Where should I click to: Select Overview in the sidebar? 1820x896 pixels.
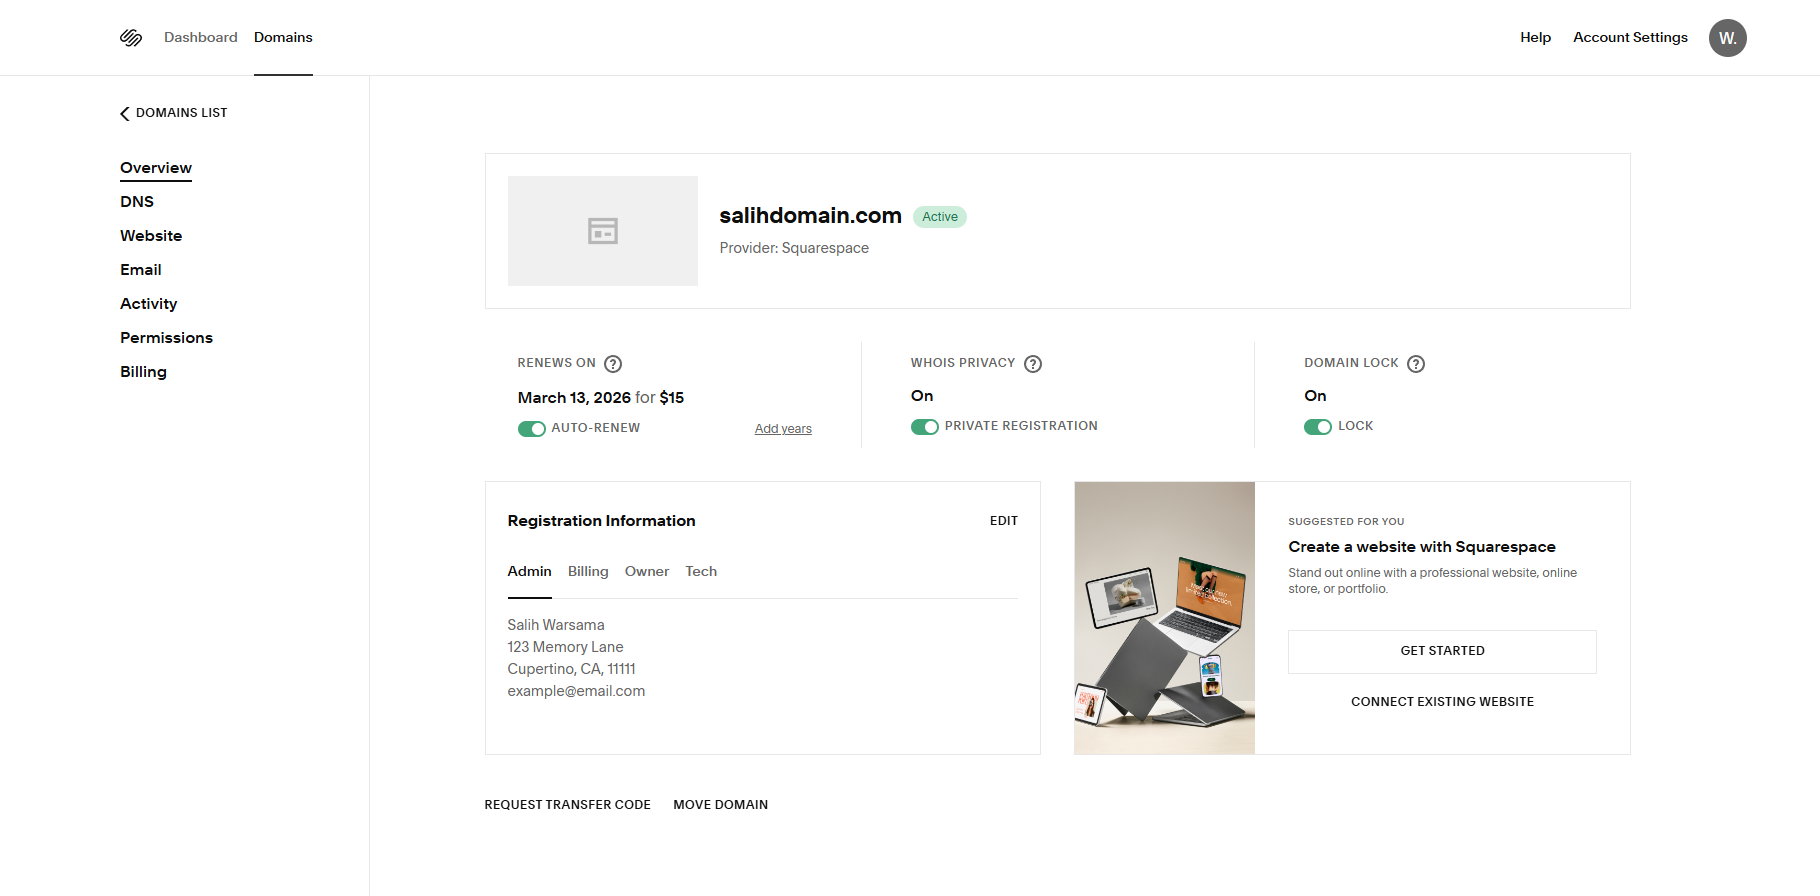pyautogui.click(x=156, y=168)
